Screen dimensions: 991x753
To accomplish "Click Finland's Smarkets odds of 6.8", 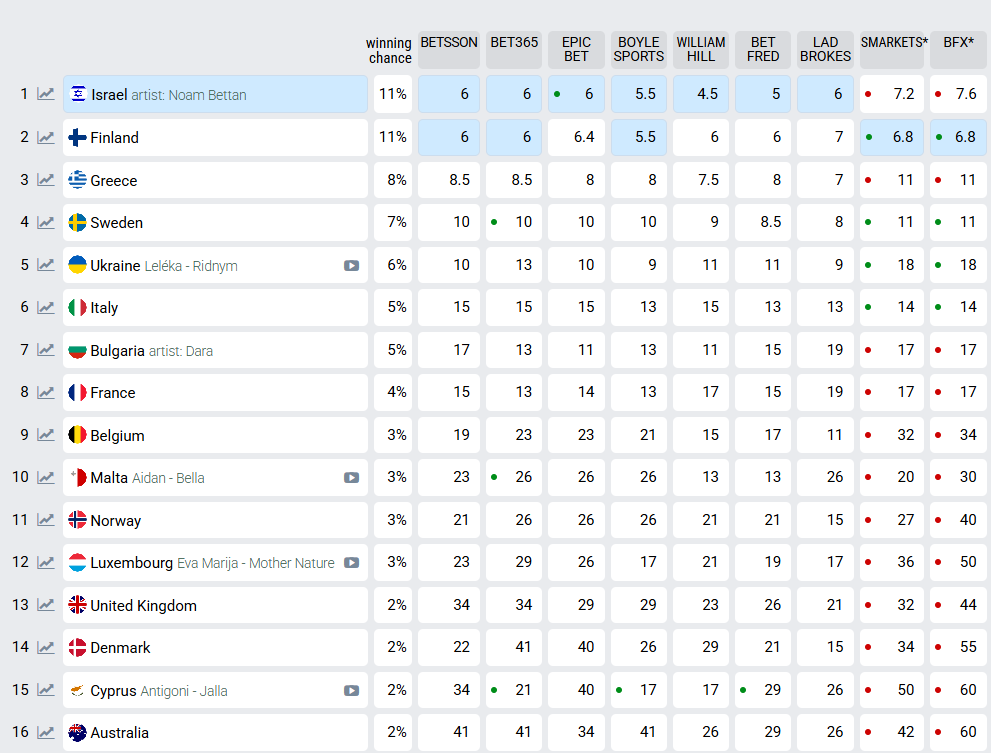I will point(892,137).
